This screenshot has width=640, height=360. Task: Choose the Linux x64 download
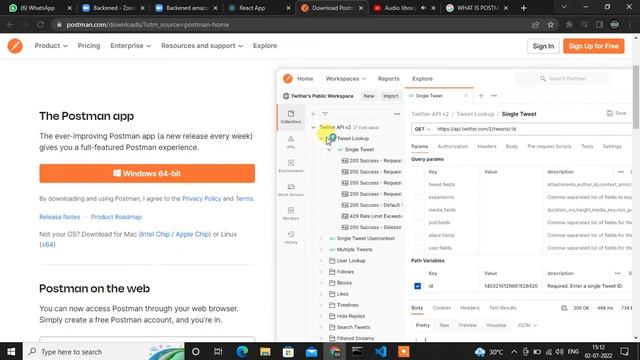(x=47, y=244)
